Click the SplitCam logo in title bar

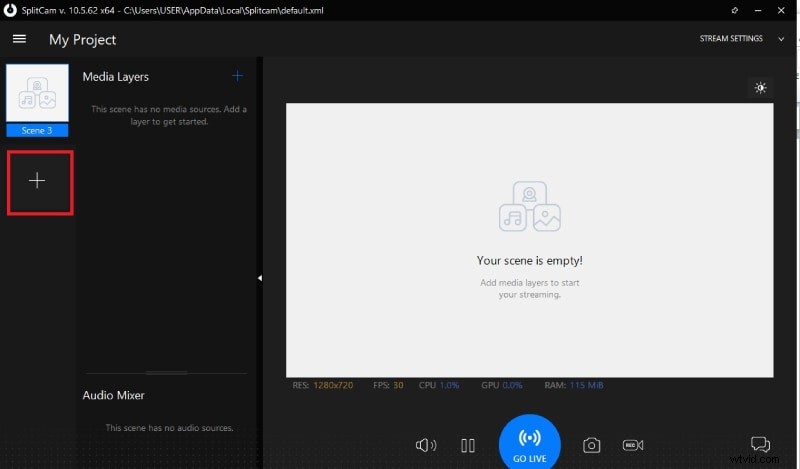[x=10, y=10]
